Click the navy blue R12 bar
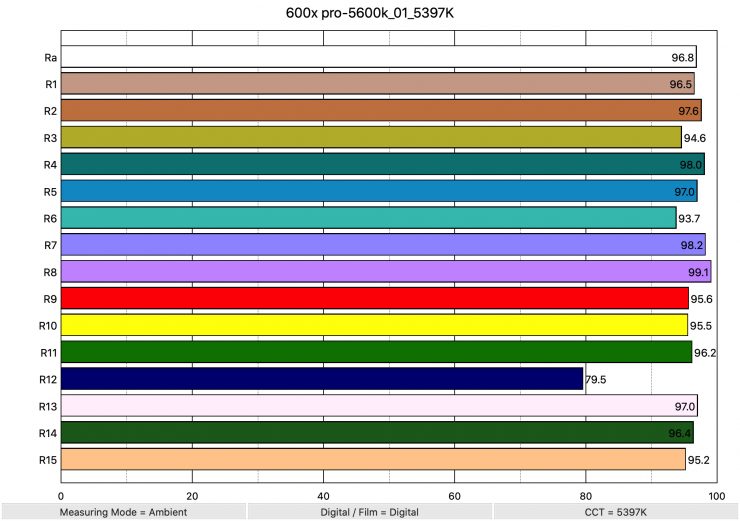740x521 pixels. click(x=322, y=379)
